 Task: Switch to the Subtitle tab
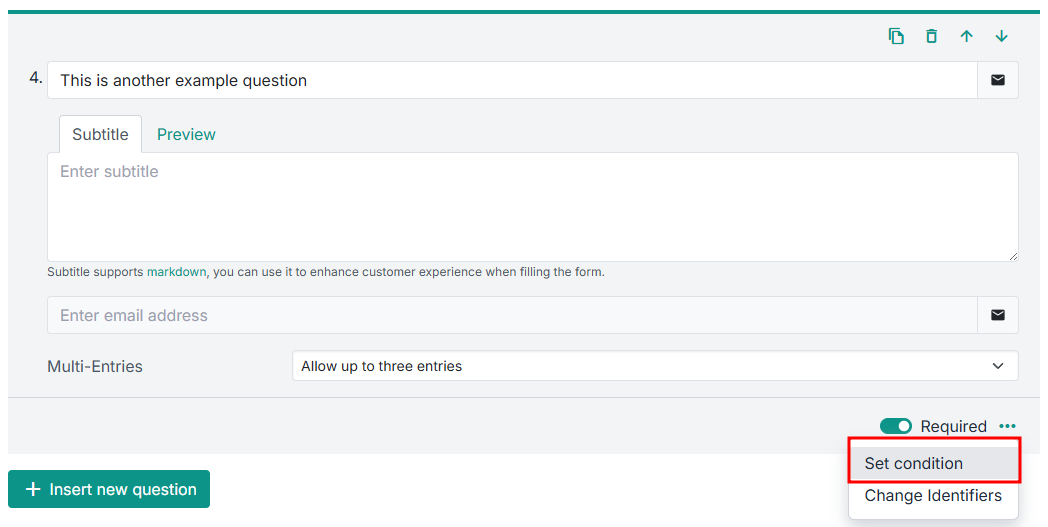[100, 134]
